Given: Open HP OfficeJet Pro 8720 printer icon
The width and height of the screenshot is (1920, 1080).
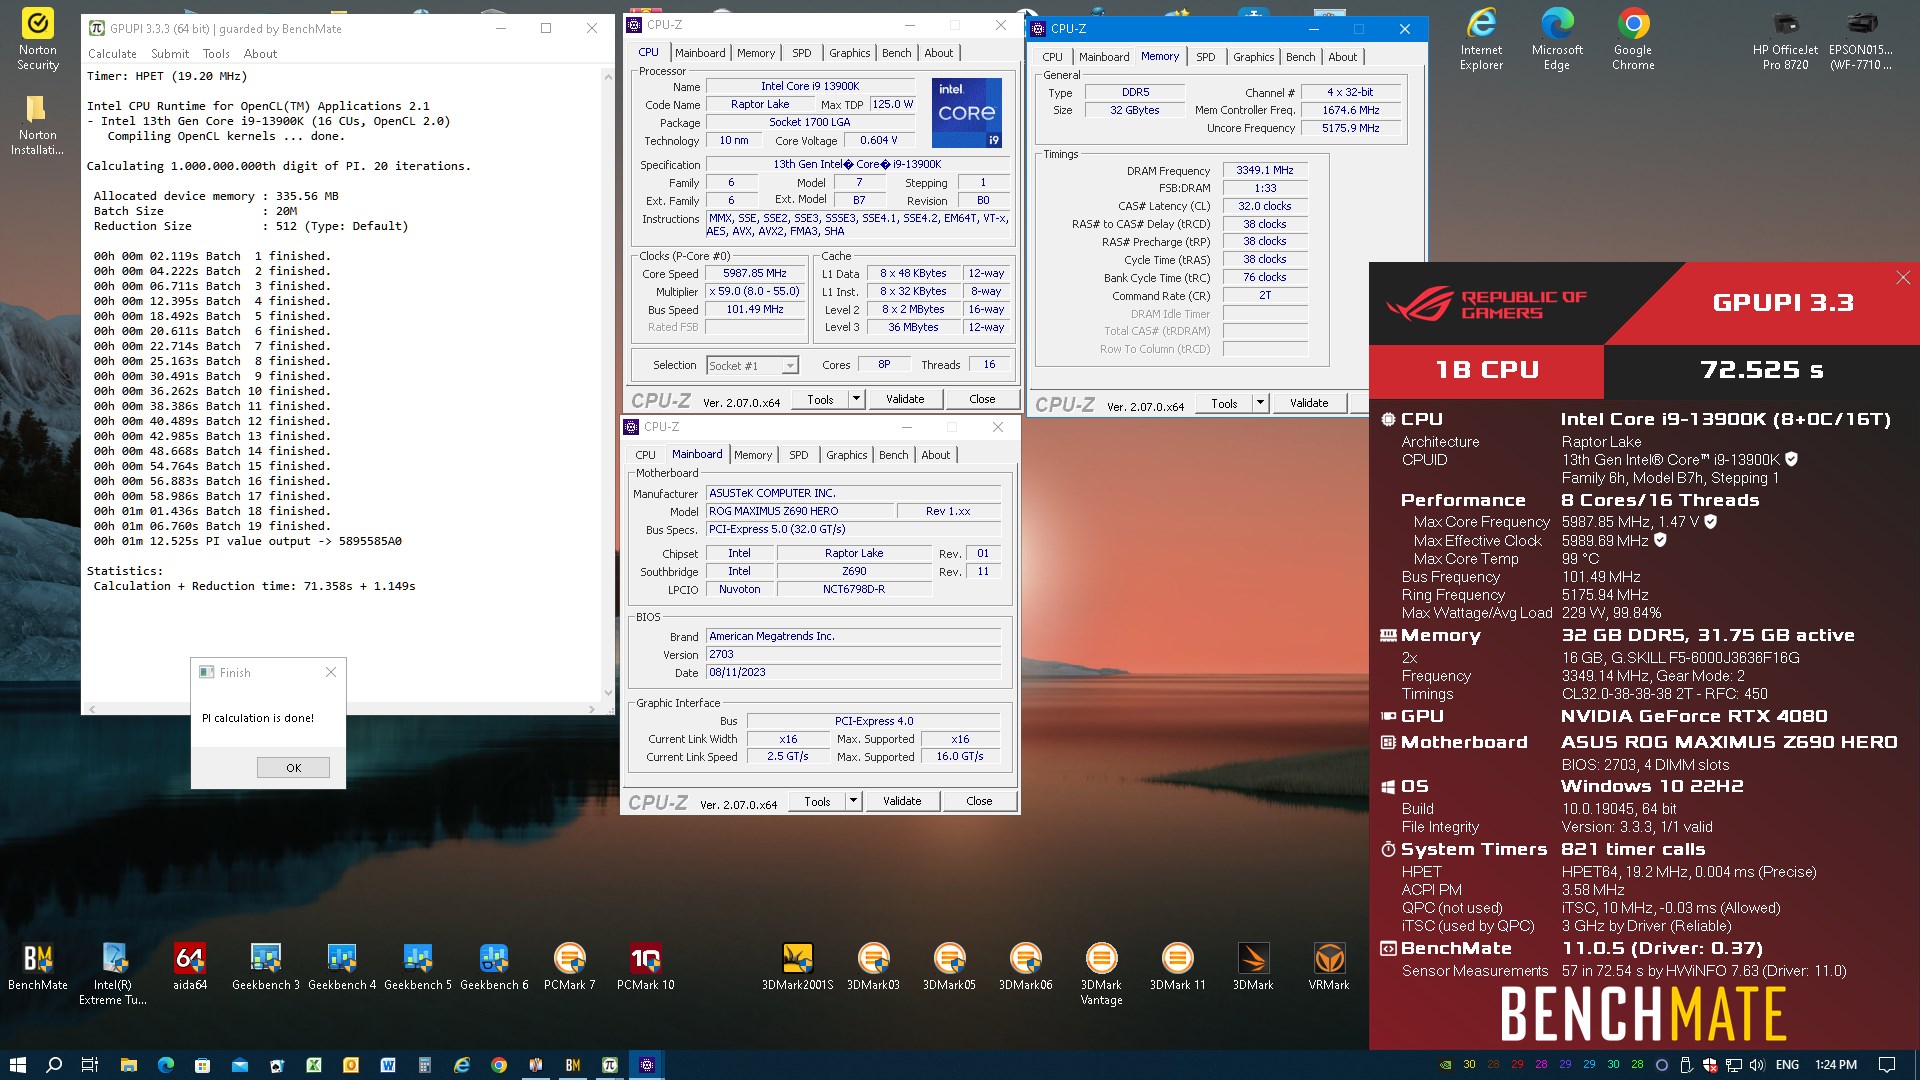Looking at the screenshot, I should coord(1785,40).
